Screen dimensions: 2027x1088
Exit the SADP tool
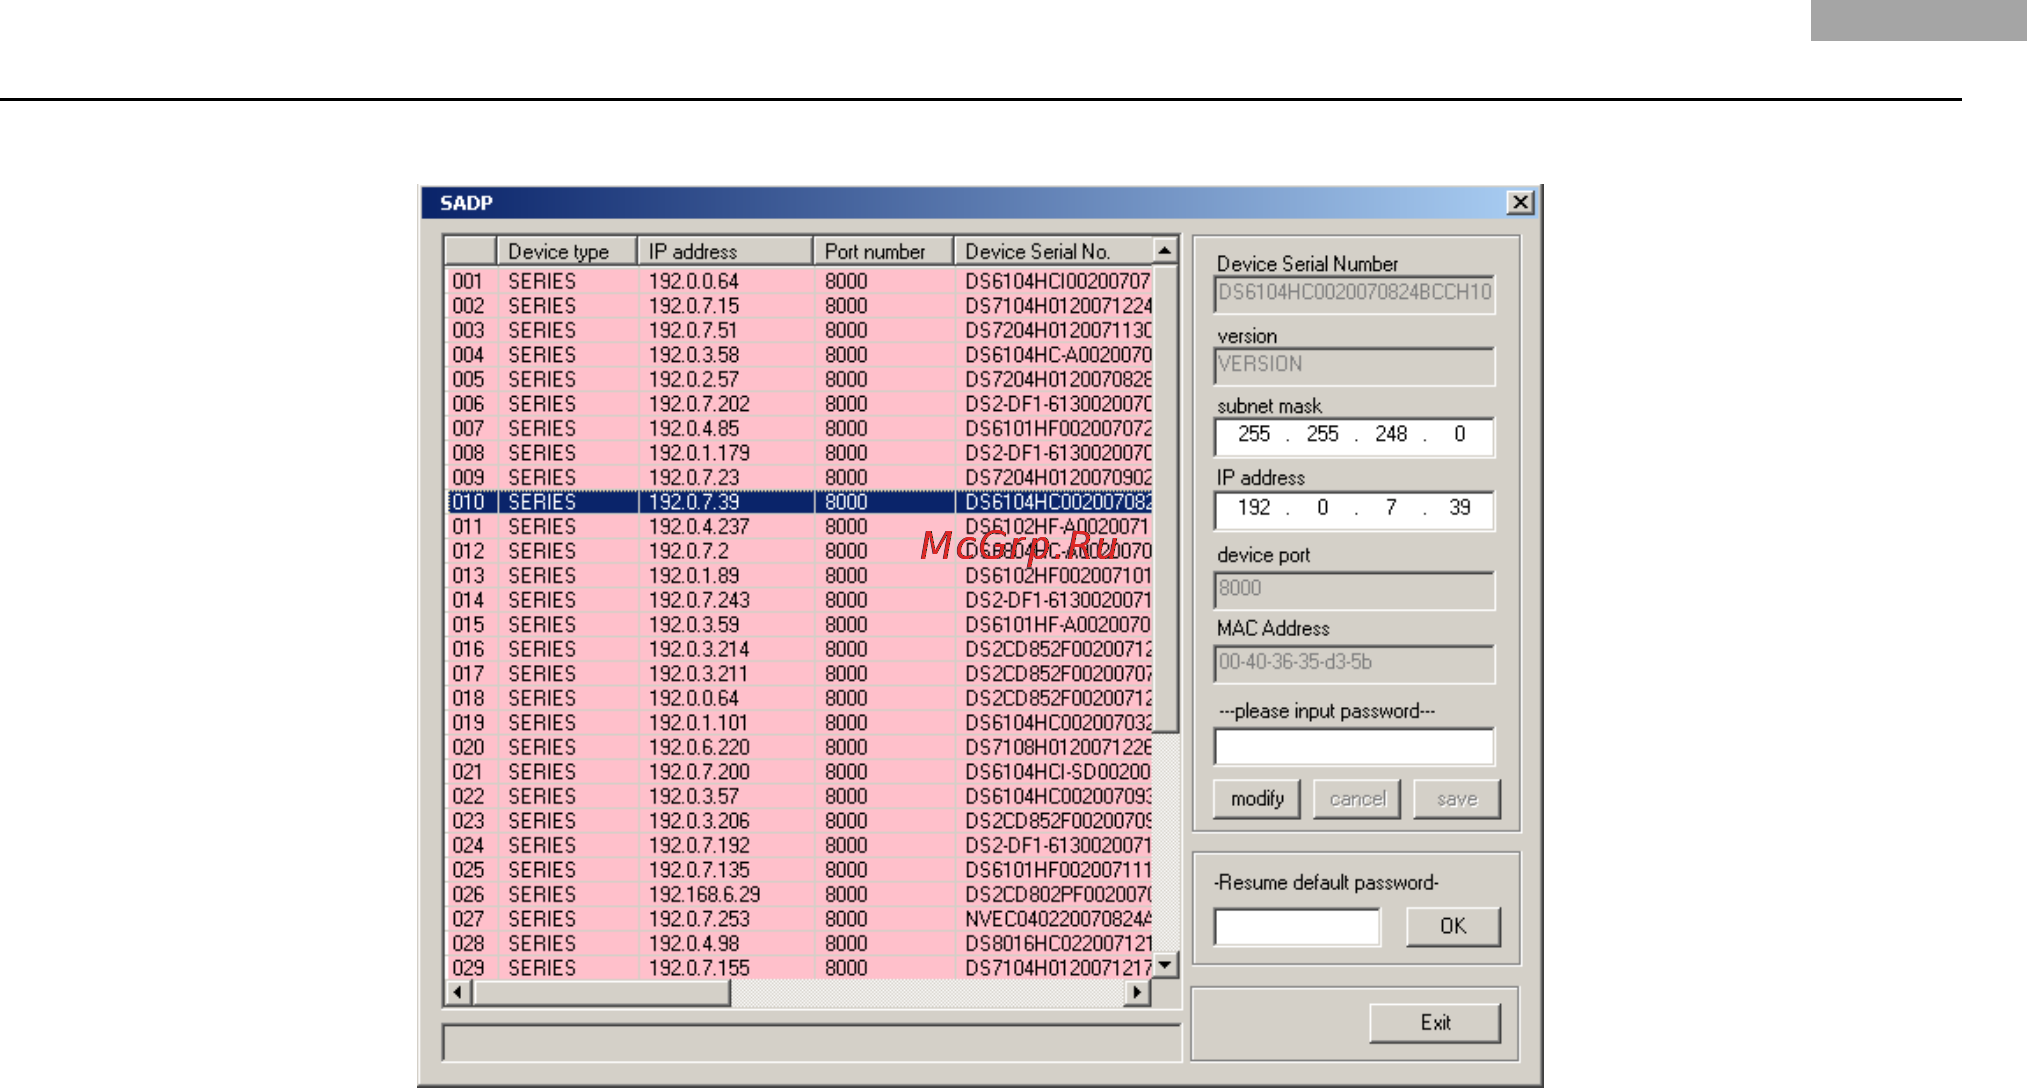[1435, 1023]
